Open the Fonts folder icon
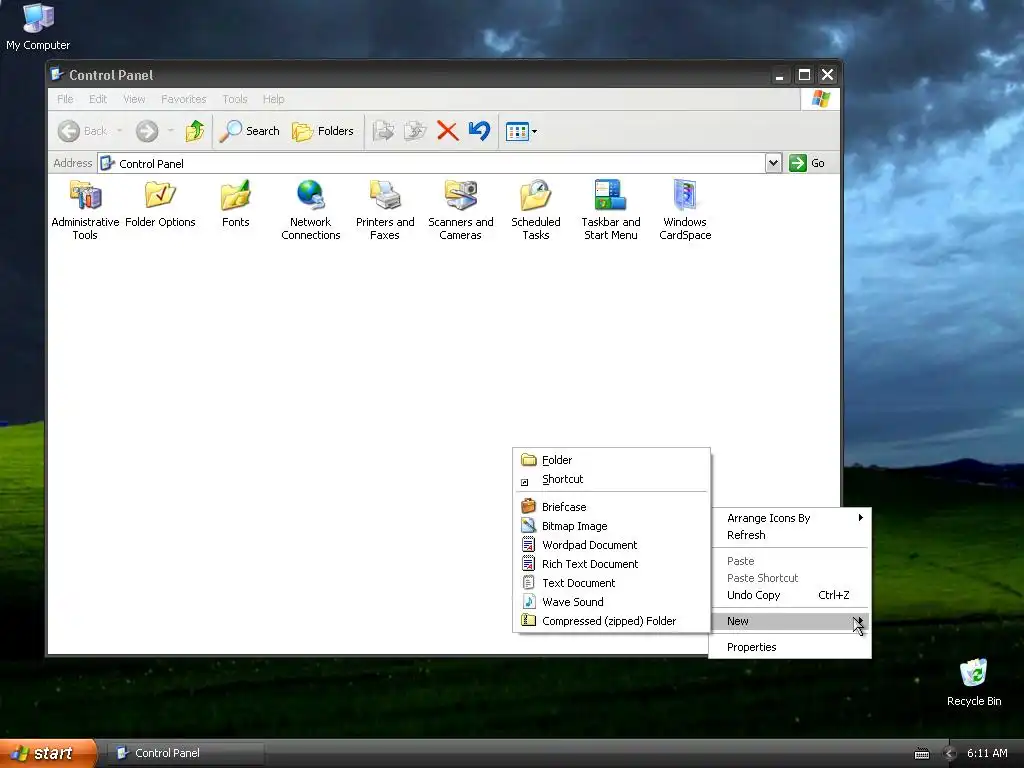This screenshot has height=768, width=1024. (235, 204)
